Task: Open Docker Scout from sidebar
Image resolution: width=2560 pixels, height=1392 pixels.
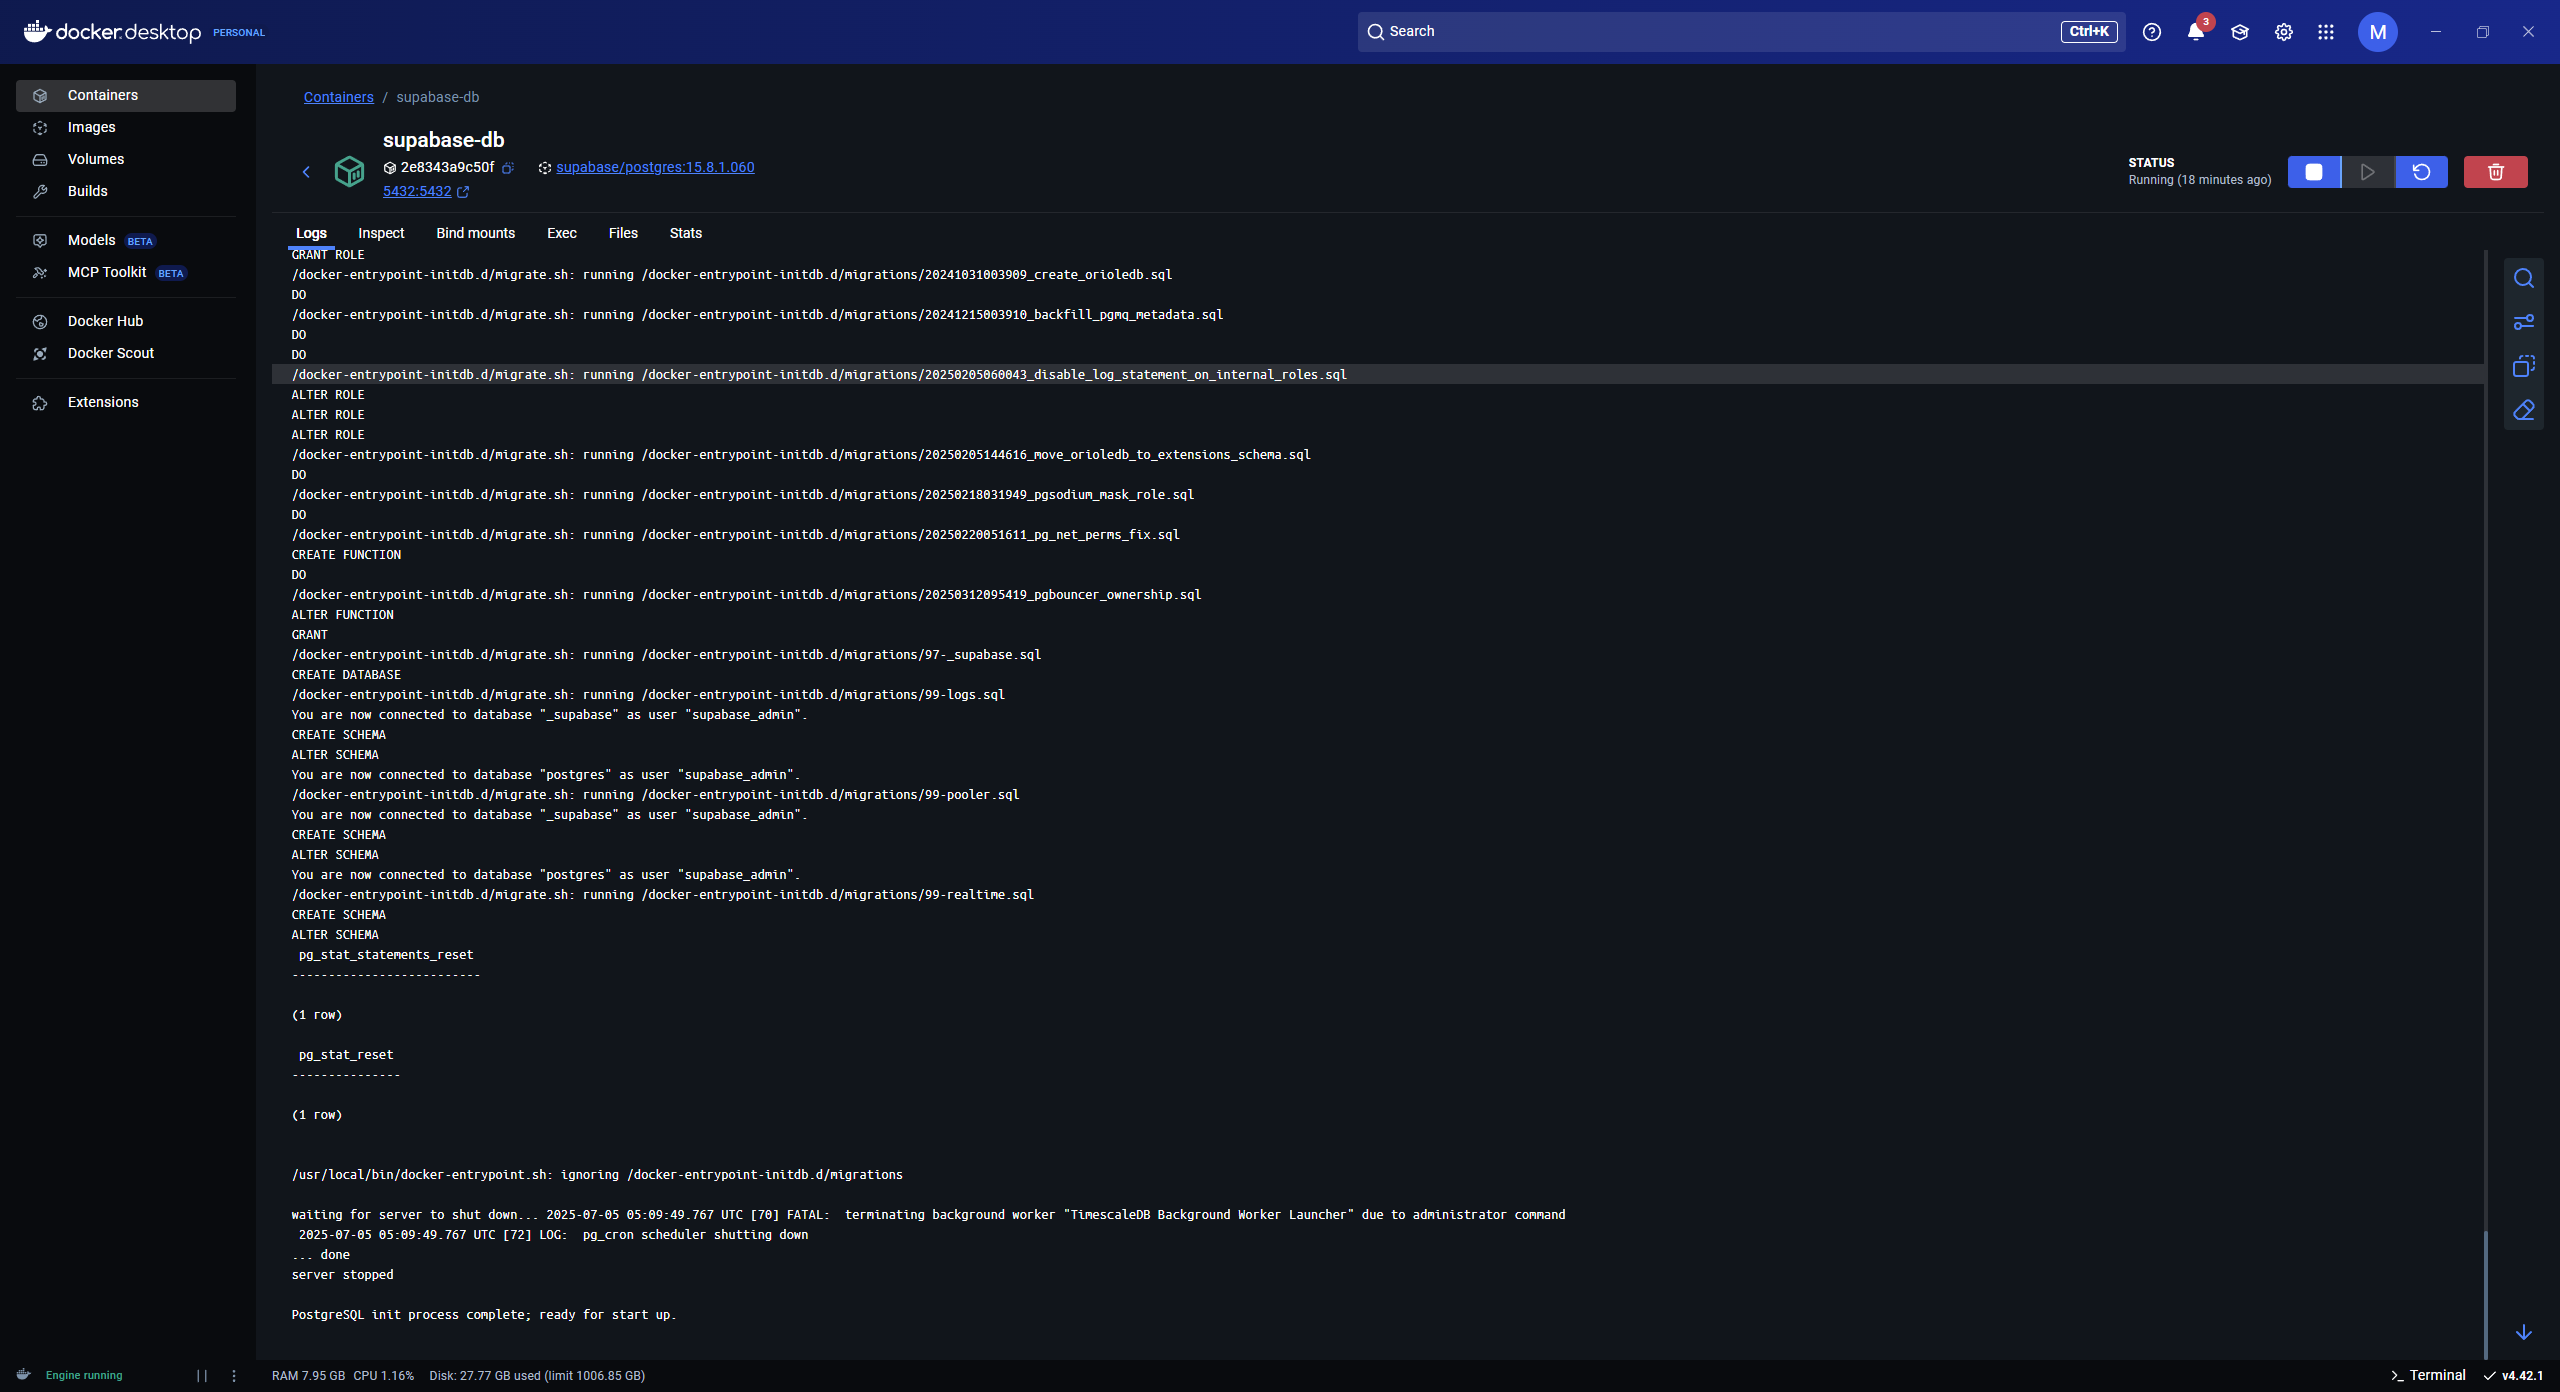Action: [126, 353]
